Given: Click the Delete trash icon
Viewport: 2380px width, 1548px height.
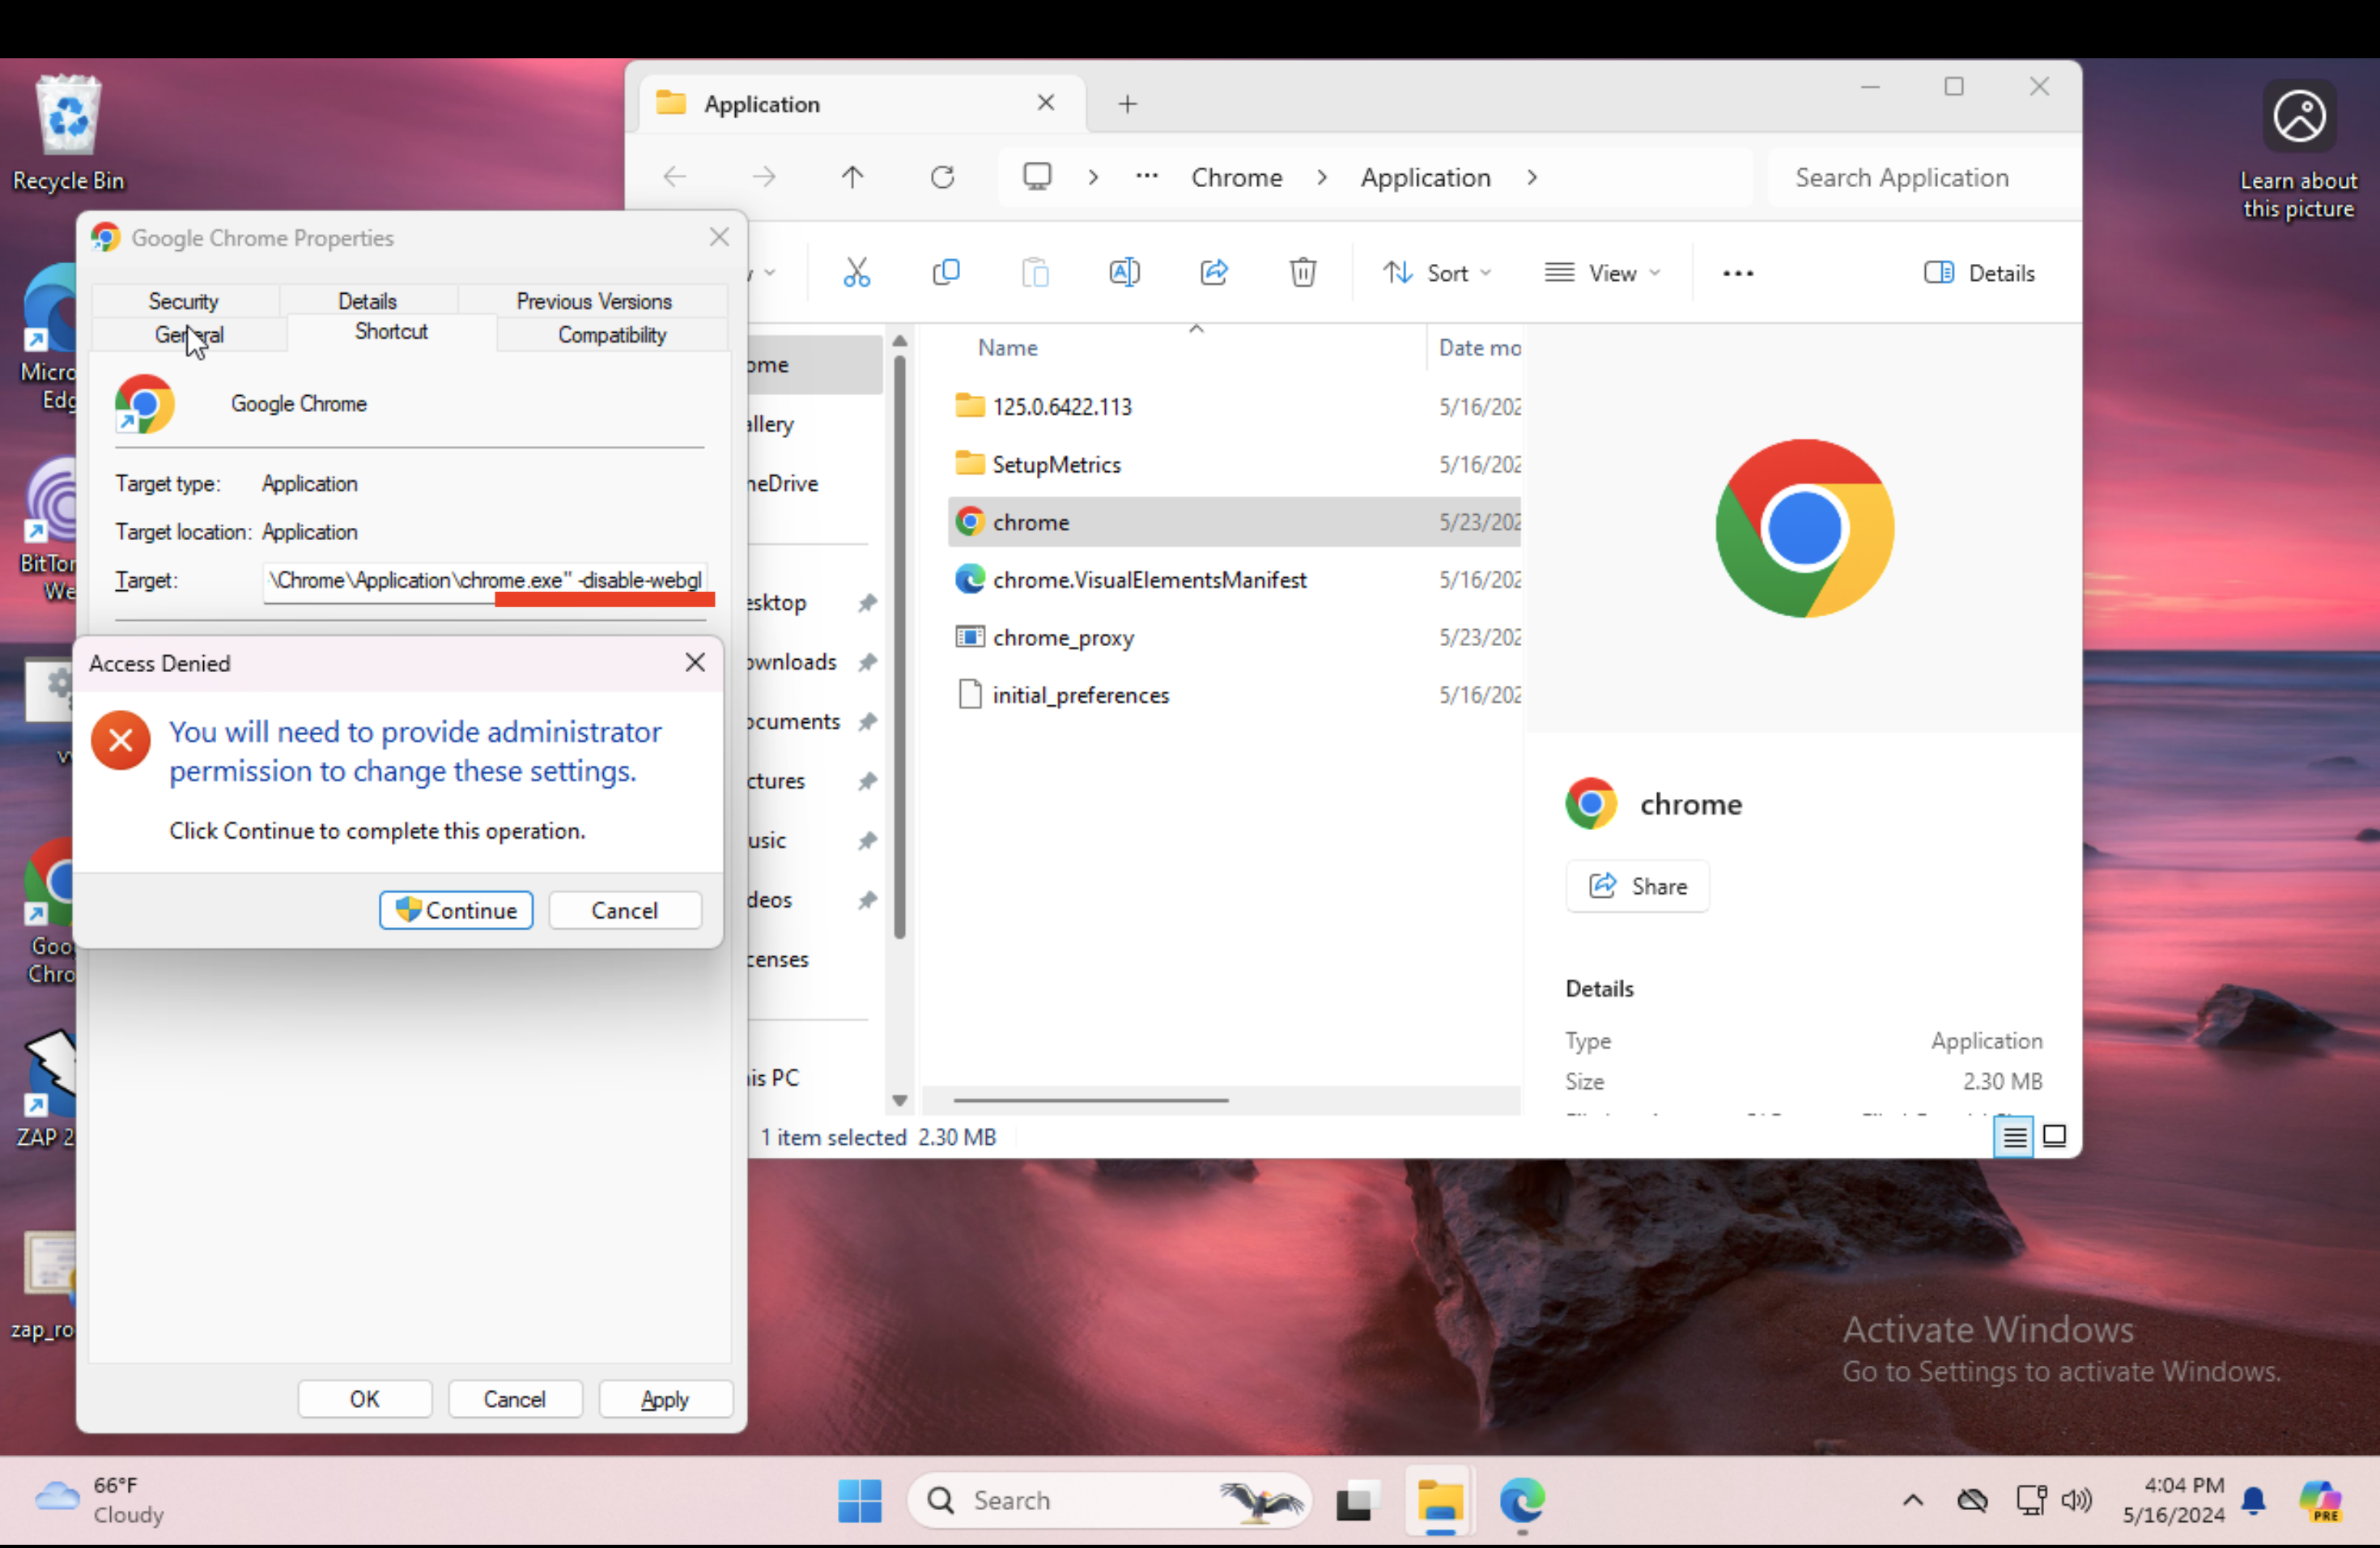Looking at the screenshot, I should pos(1302,272).
